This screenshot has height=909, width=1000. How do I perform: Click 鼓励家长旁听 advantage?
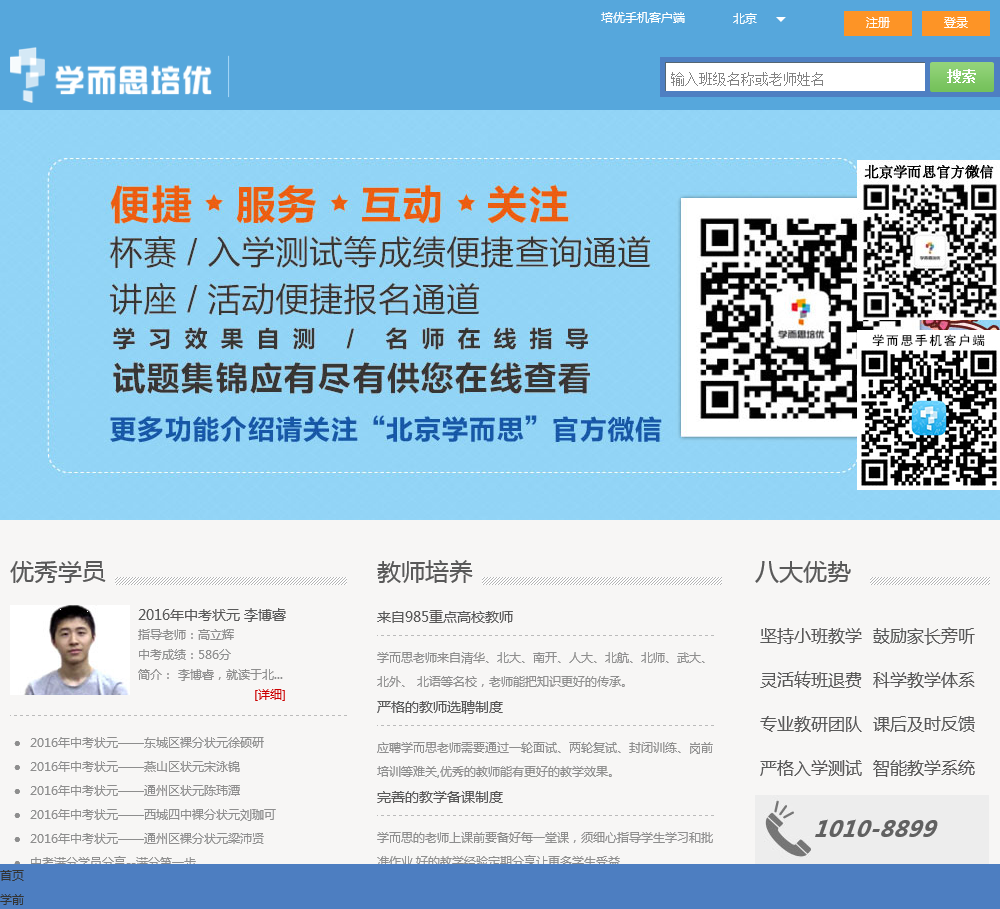pyautogui.click(x=923, y=636)
